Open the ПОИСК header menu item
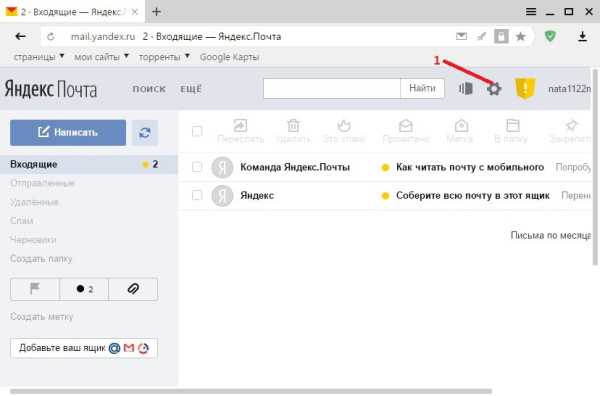The height and width of the screenshot is (396, 600). click(149, 89)
